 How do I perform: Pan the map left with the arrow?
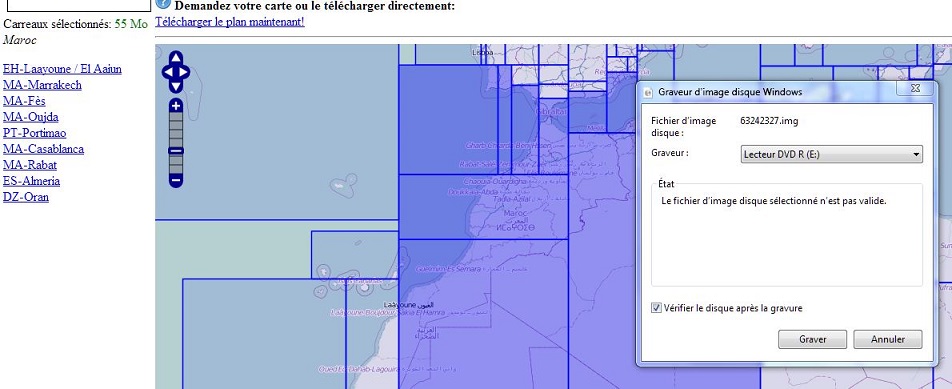[x=168, y=73]
